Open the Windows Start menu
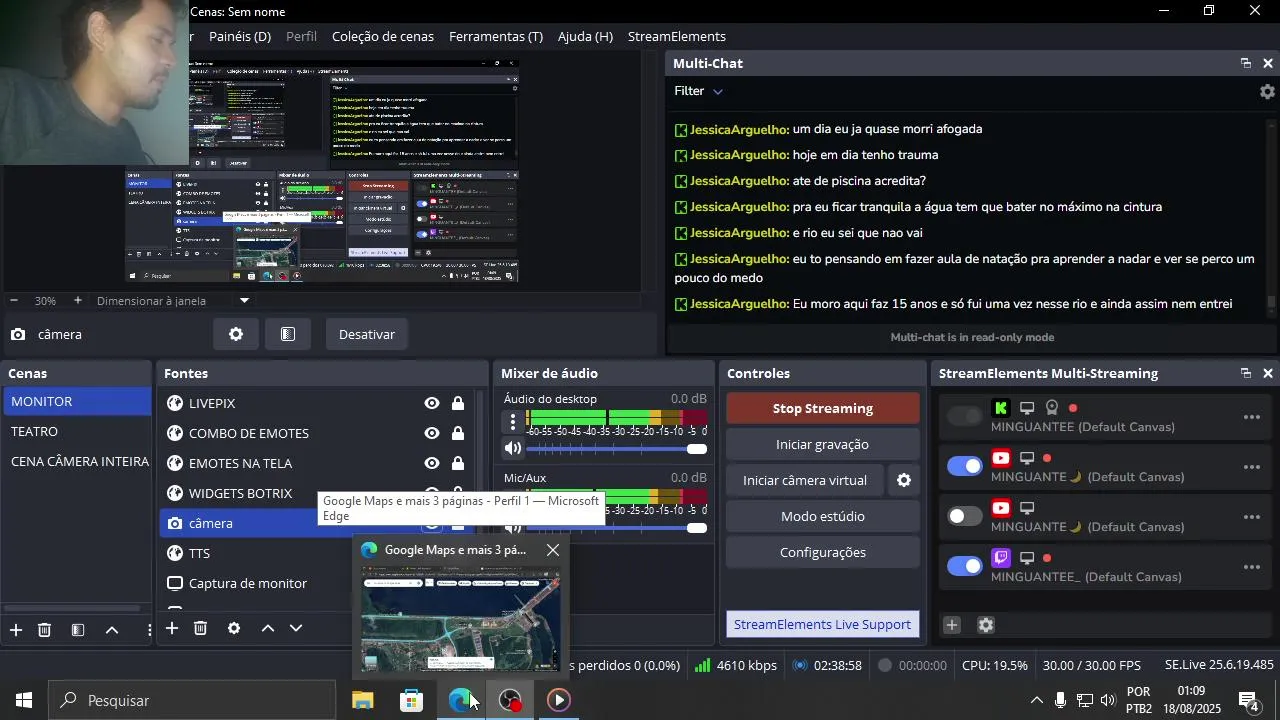The image size is (1280, 720). pos(24,700)
